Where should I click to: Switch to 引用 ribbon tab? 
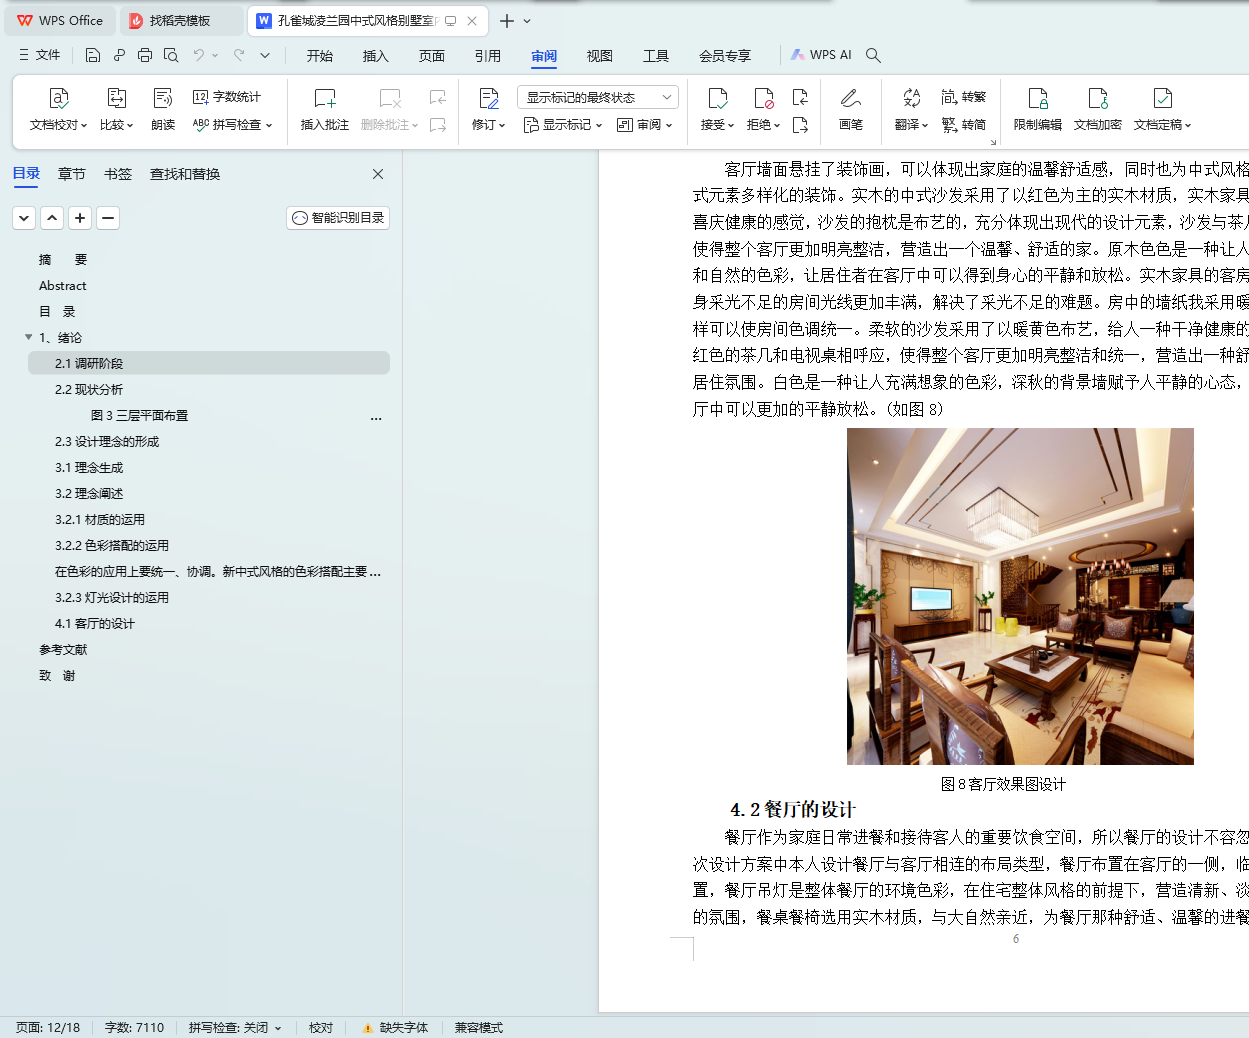pos(488,56)
